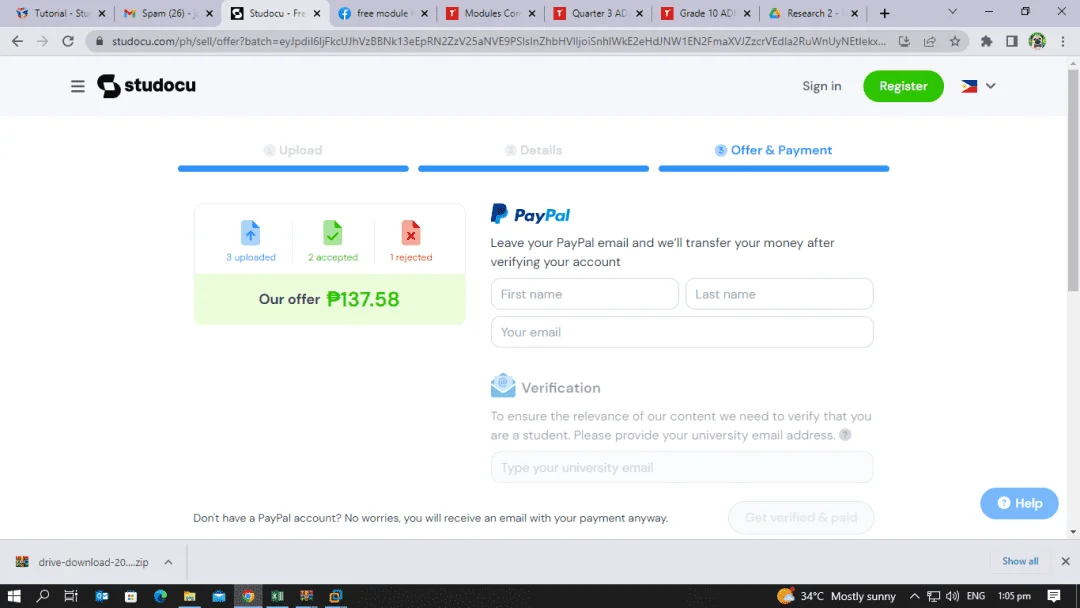Switch to the Tutorial tab
The height and width of the screenshot is (608, 1080).
pyautogui.click(x=59, y=13)
